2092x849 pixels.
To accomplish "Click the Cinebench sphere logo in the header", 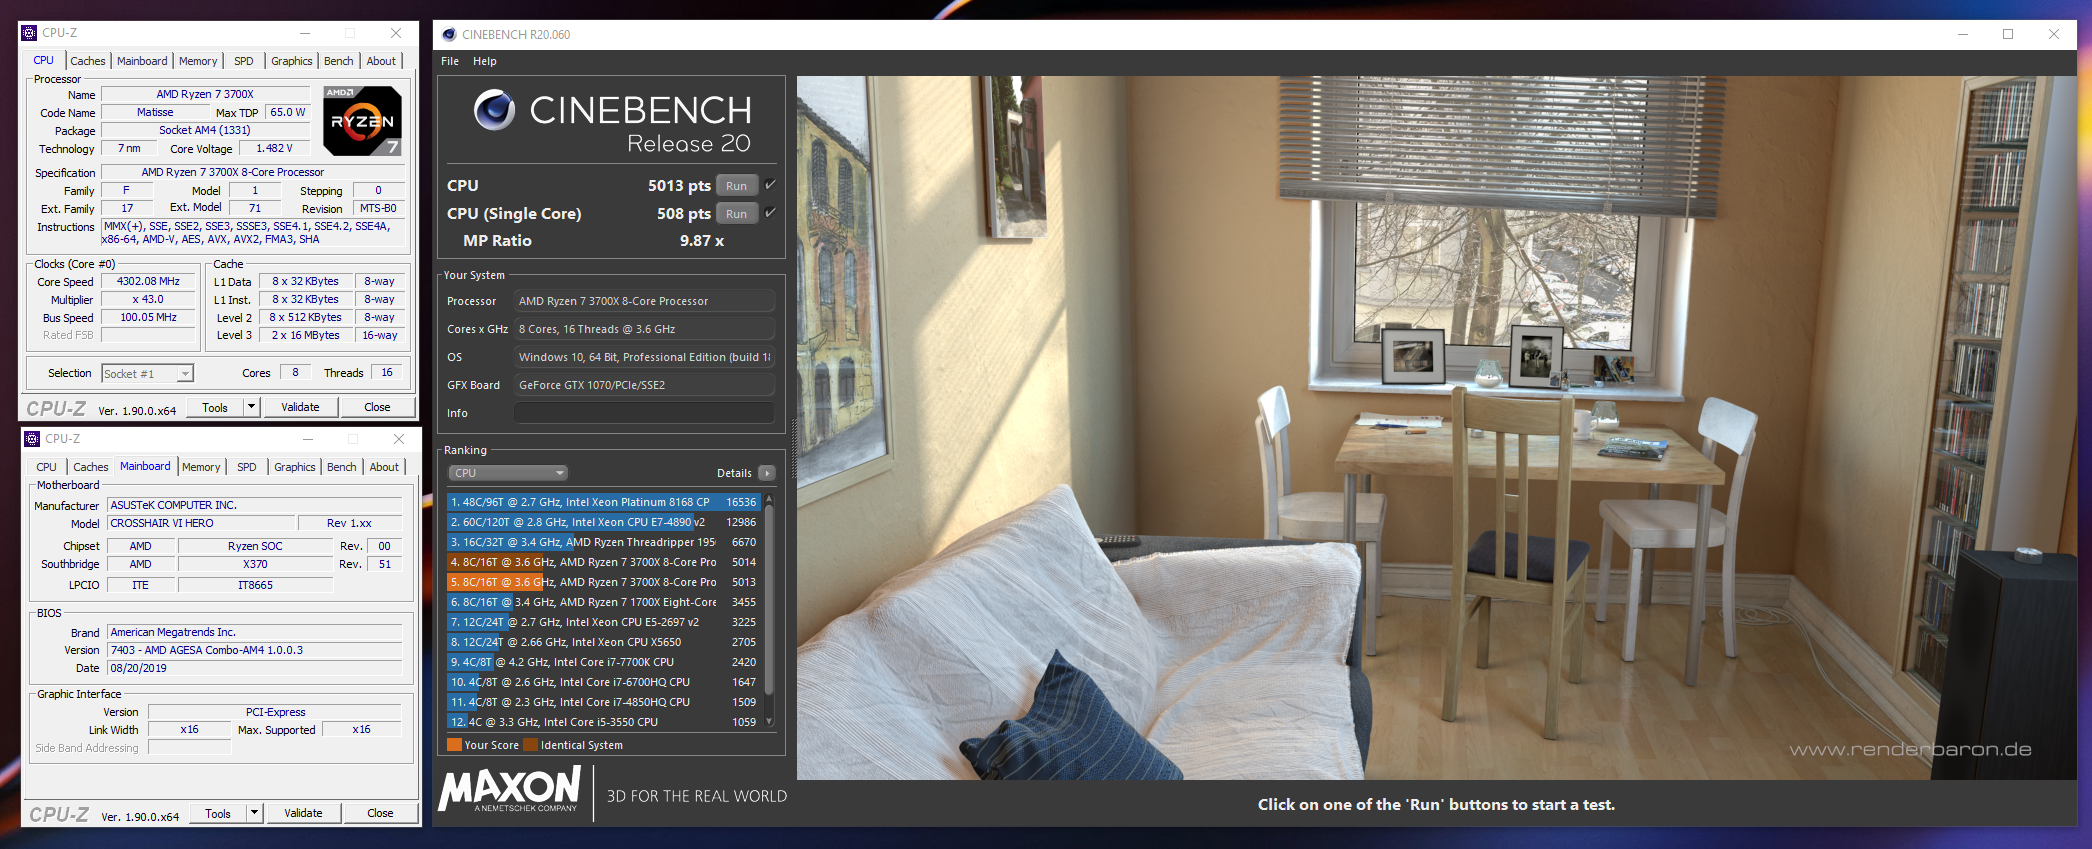I will click(x=494, y=110).
